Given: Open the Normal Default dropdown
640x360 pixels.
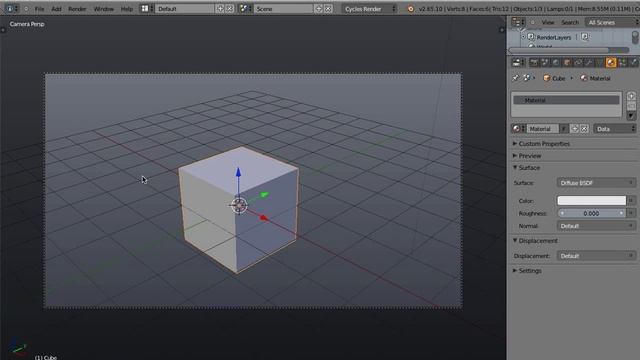Looking at the screenshot, I should 596,226.
